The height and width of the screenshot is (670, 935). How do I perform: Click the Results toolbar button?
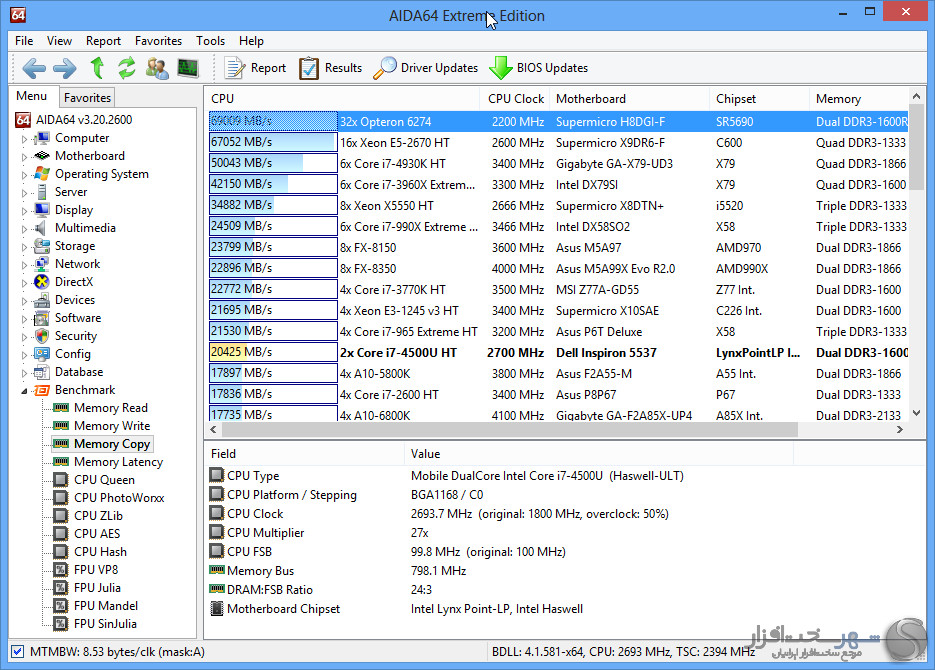pos(331,68)
